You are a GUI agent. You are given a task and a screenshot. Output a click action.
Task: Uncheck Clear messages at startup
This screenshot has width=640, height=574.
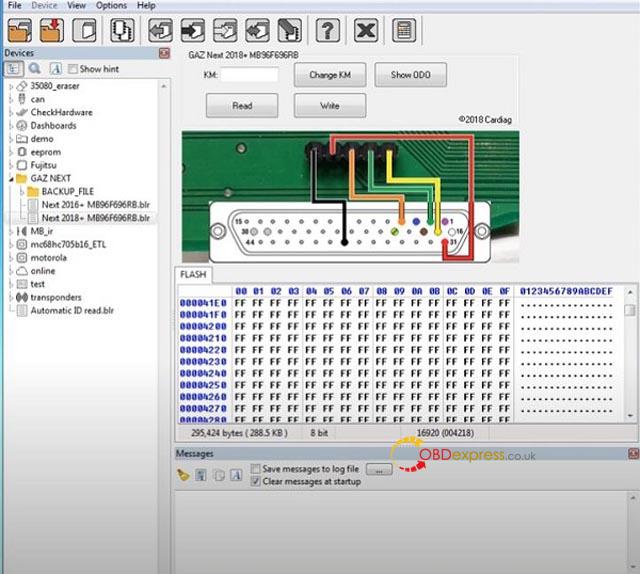click(256, 481)
